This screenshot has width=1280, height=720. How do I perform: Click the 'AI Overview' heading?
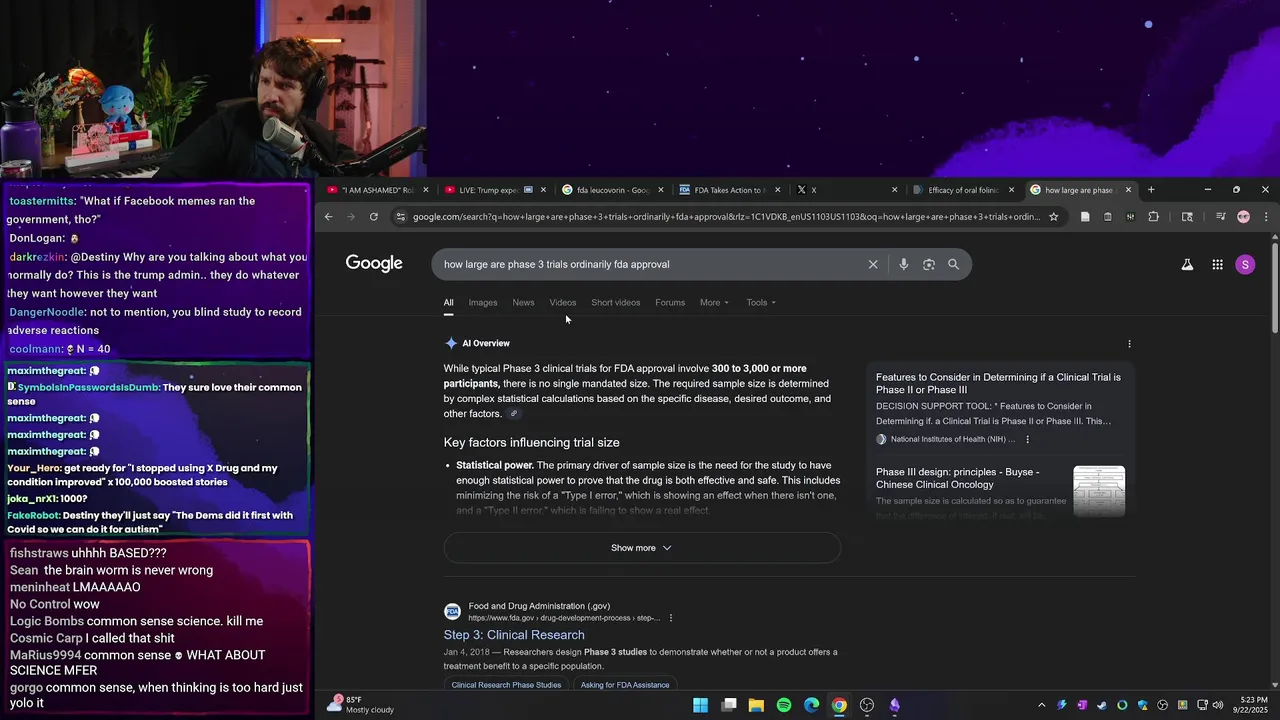pos(486,344)
